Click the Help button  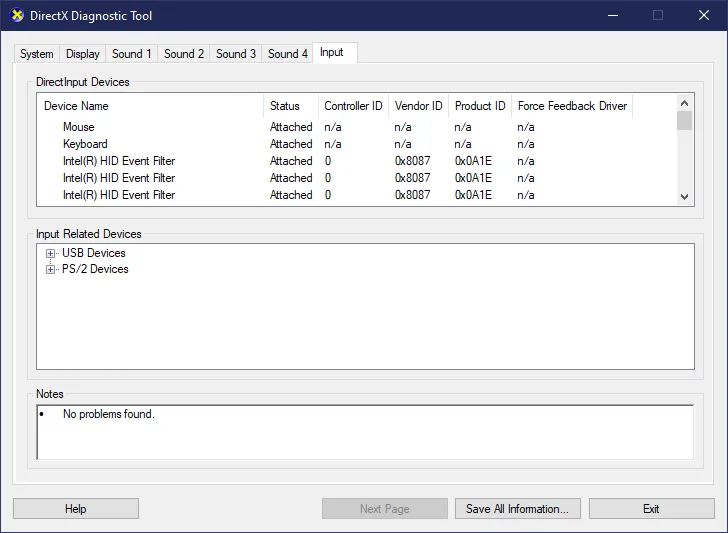(76, 509)
